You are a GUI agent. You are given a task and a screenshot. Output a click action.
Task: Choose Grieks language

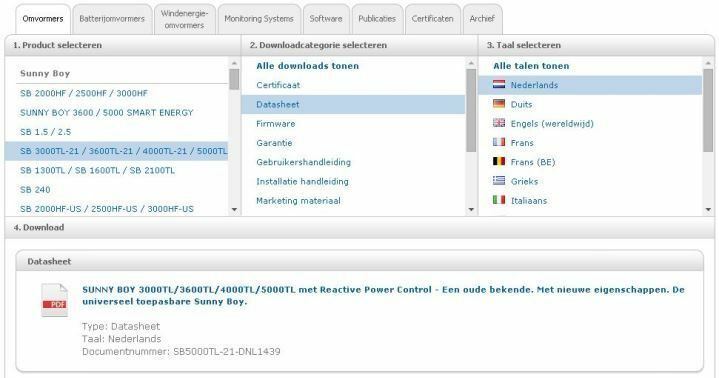click(524, 181)
